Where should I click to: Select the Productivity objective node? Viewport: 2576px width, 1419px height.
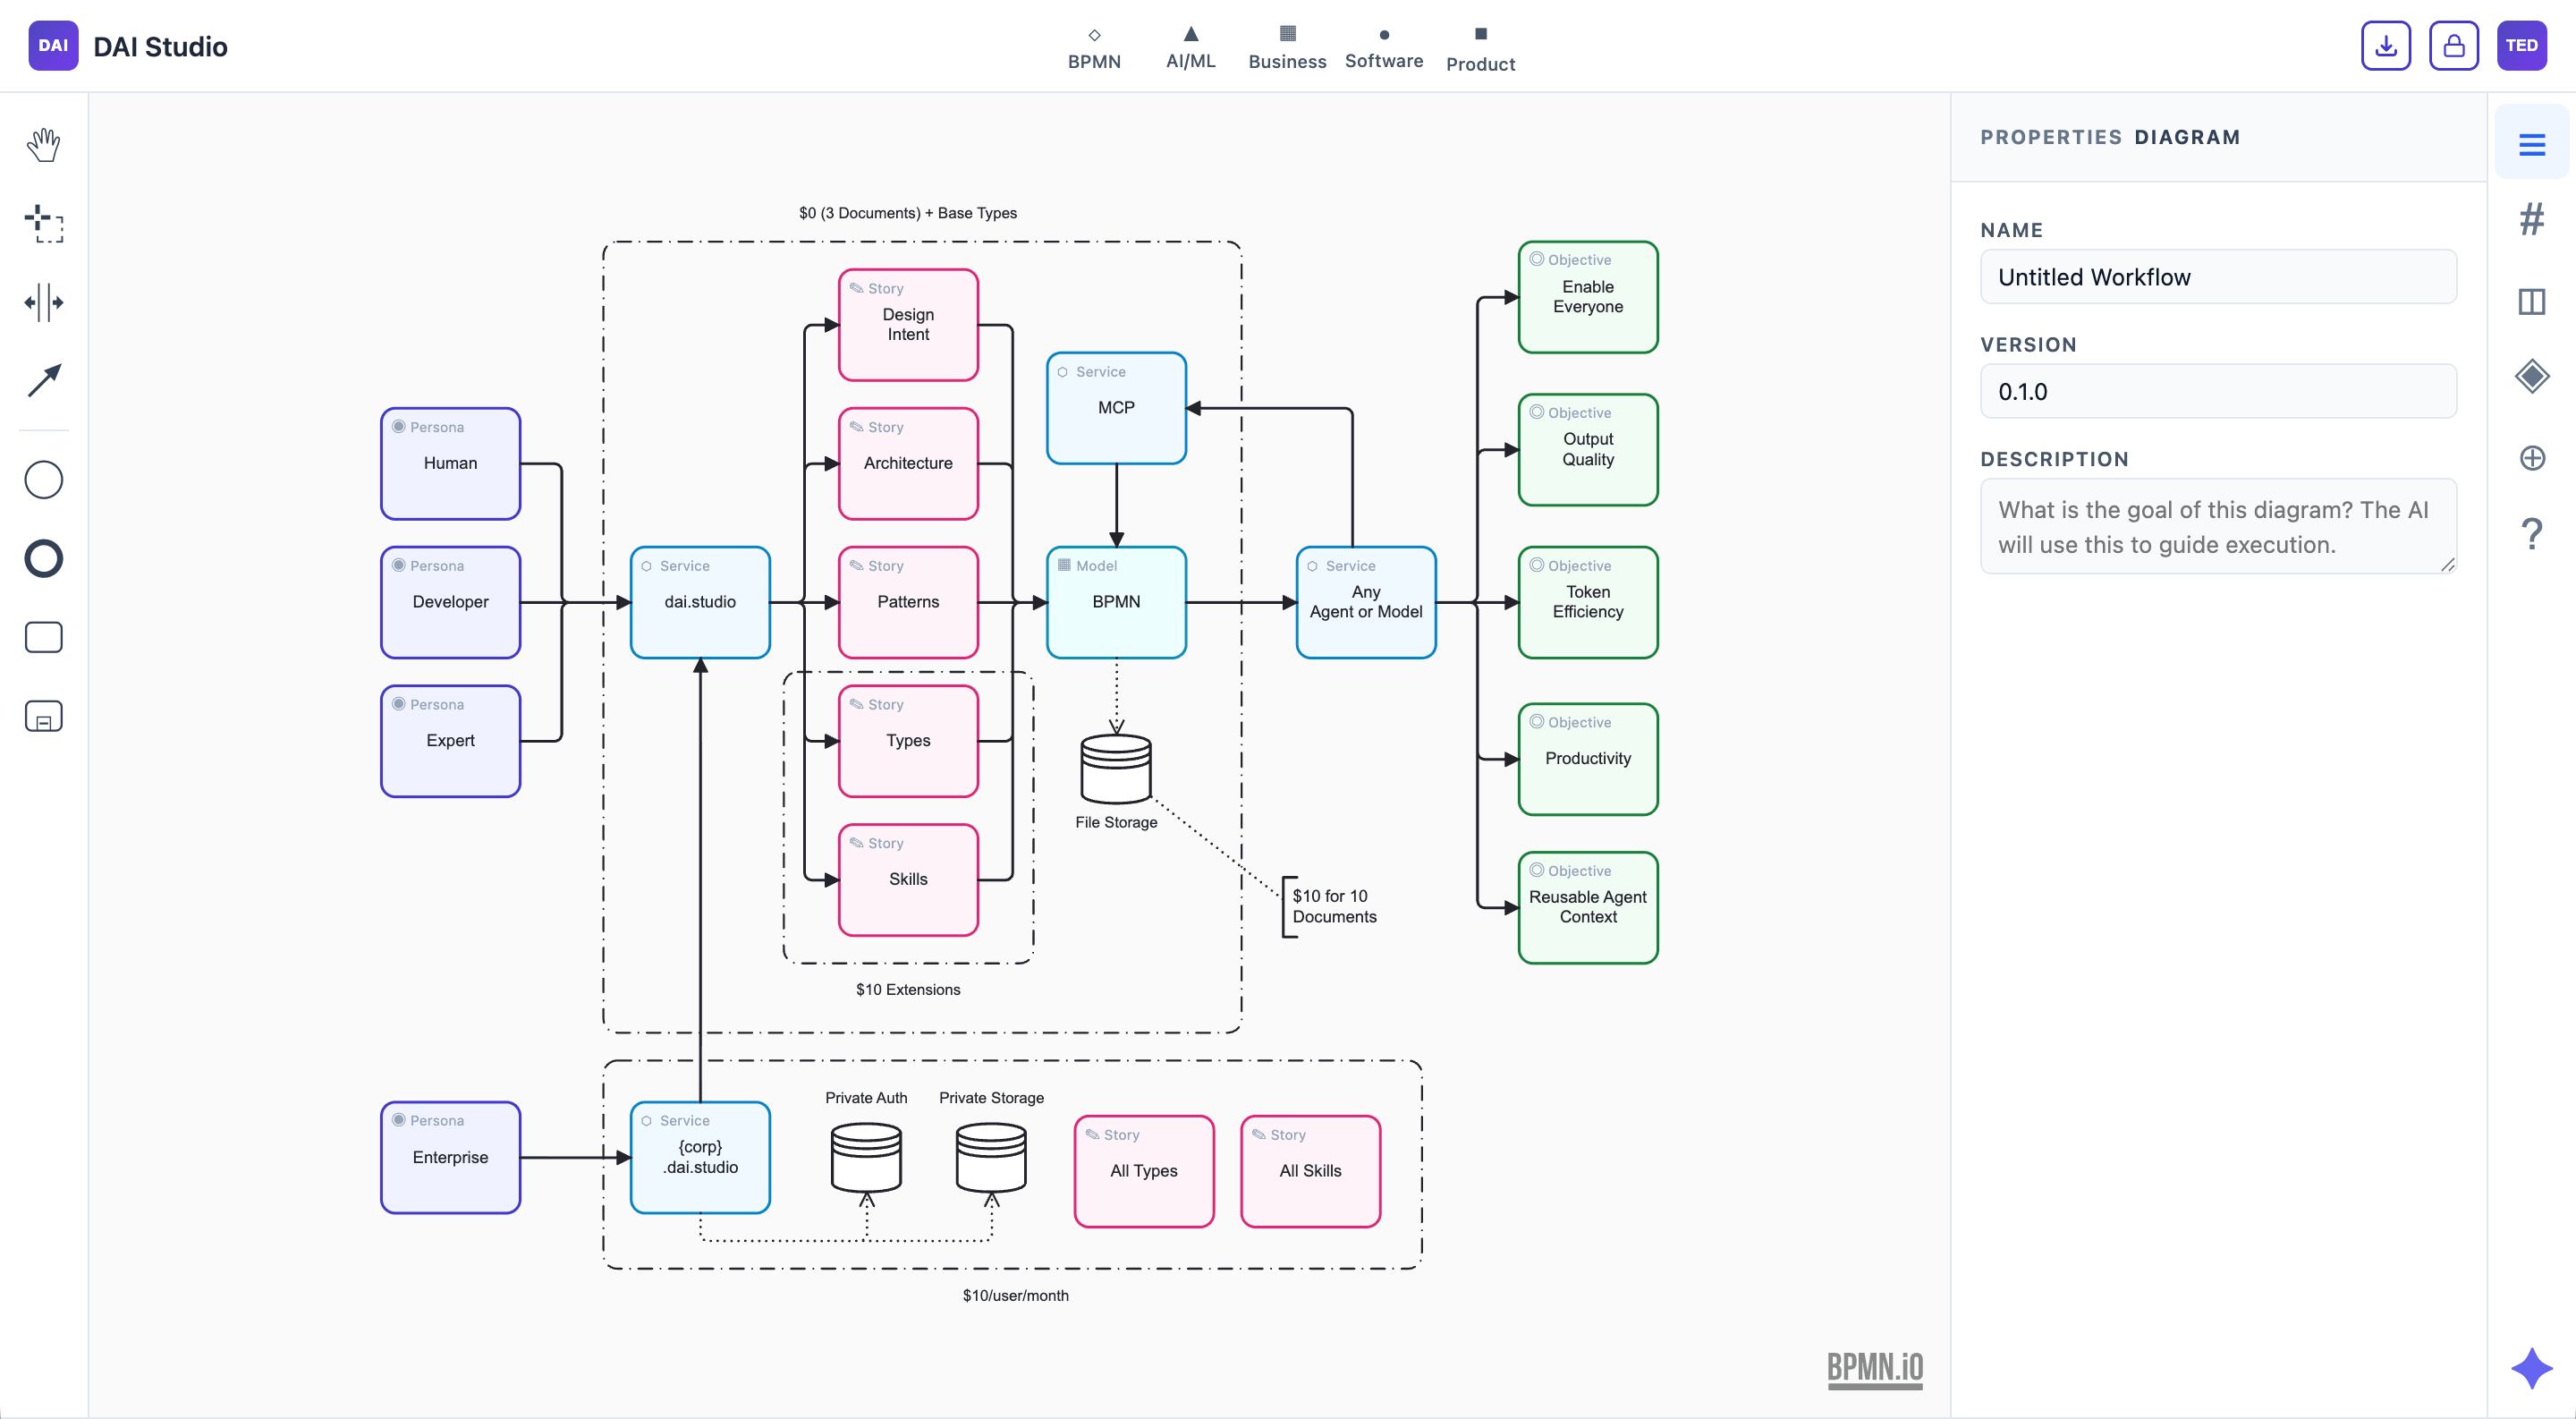[1588, 759]
